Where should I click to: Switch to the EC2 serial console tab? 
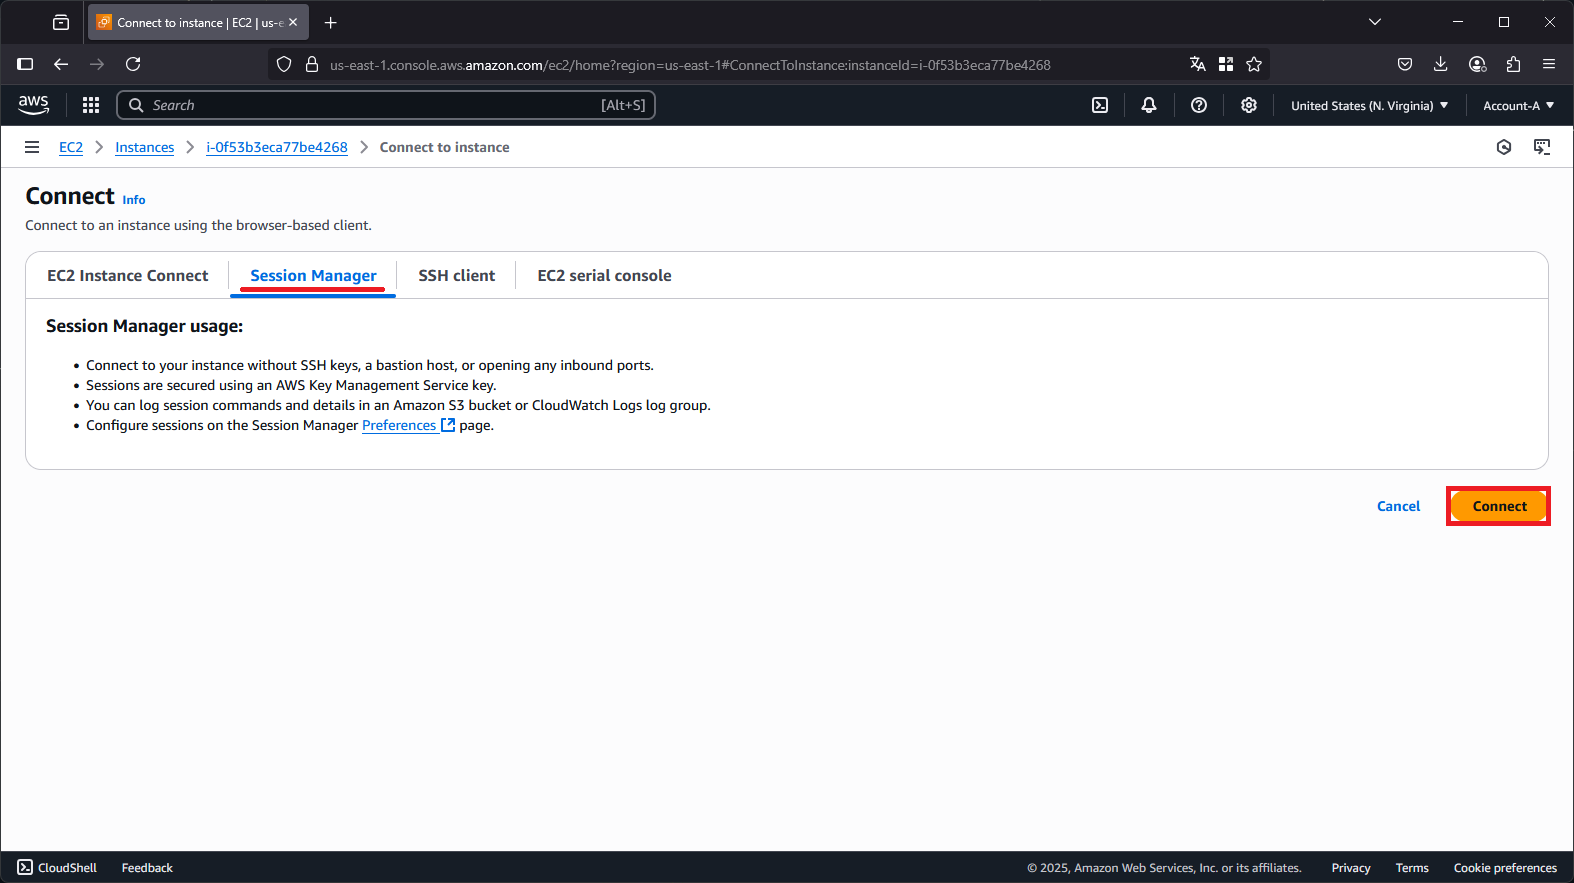click(604, 276)
